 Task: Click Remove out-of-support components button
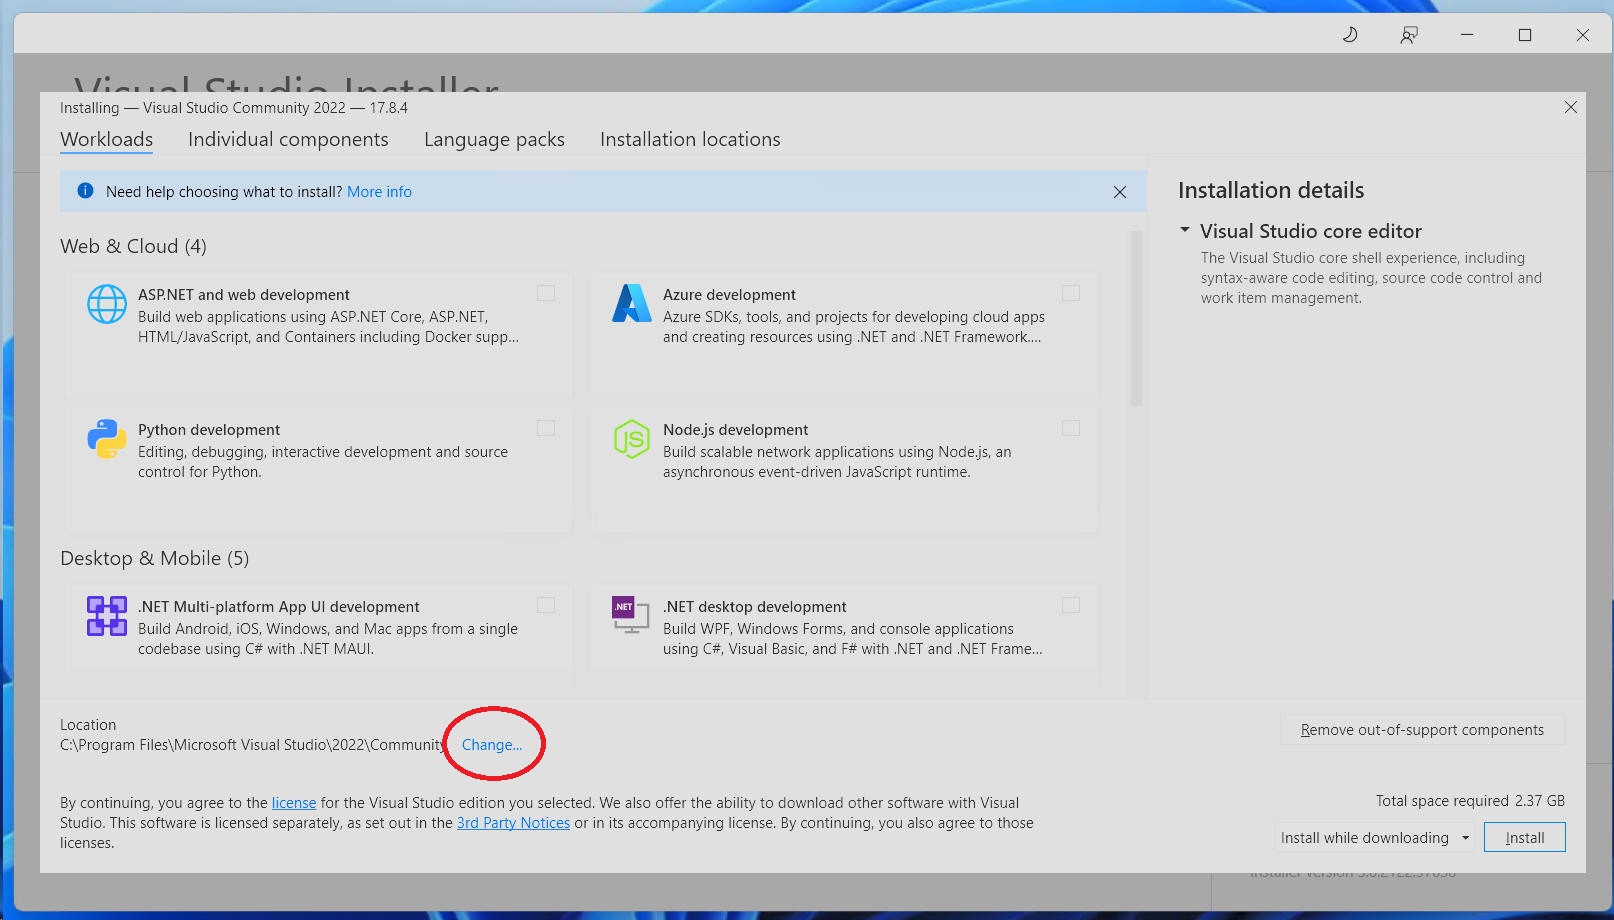click(1422, 730)
